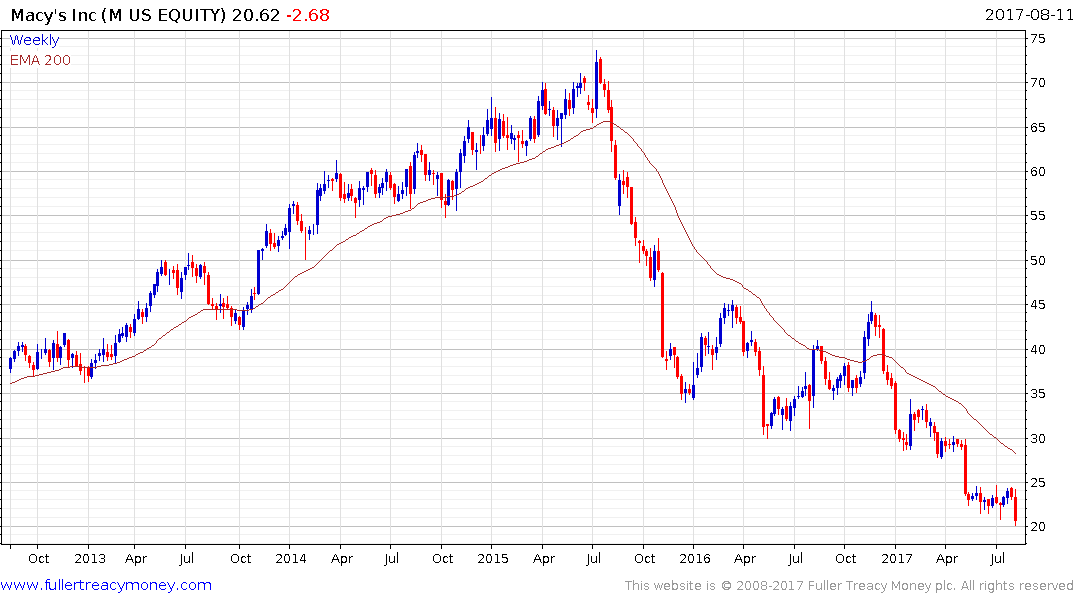
Task: Click the 70 price axis label
Action: coord(1038,83)
